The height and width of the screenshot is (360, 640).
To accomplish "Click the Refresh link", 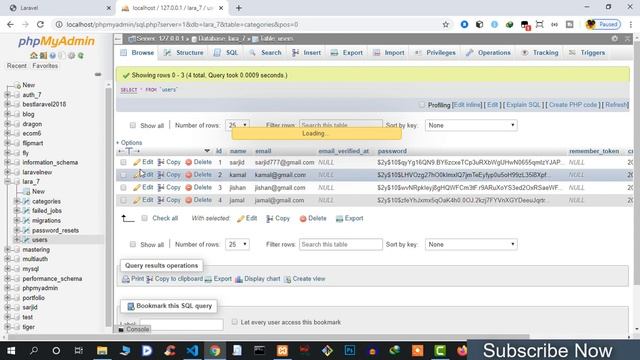I will click(616, 105).
